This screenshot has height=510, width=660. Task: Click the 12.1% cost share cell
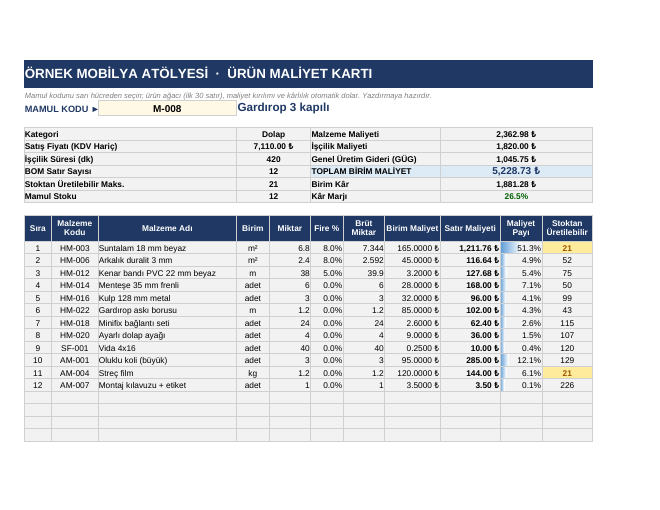pyautogui.click(x=521, y=360)
